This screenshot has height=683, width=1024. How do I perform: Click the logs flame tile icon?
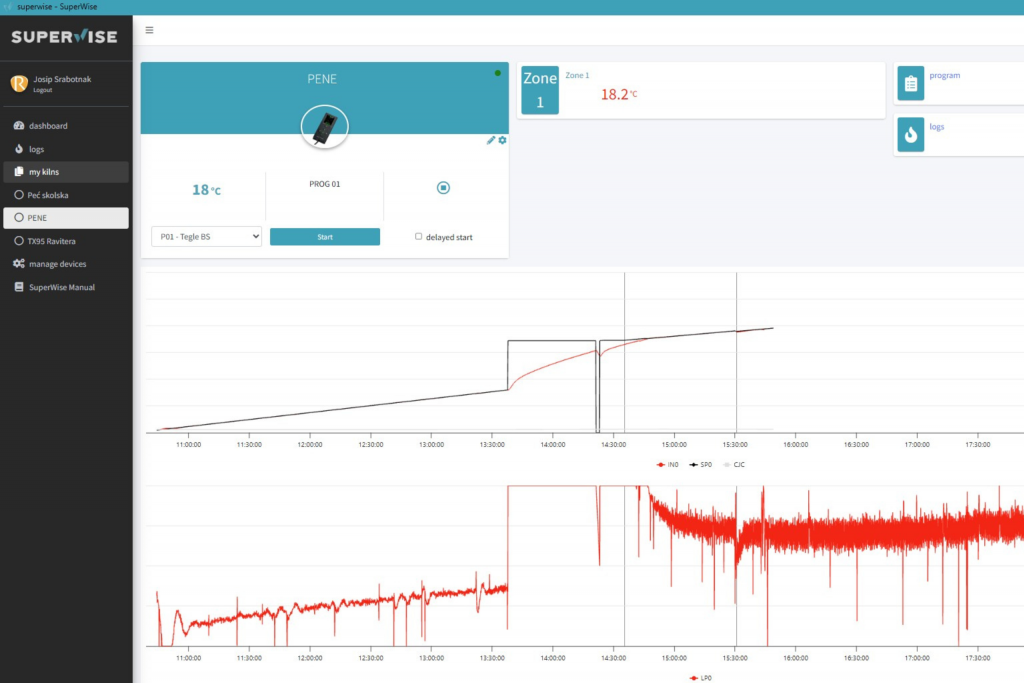point(910,135)
